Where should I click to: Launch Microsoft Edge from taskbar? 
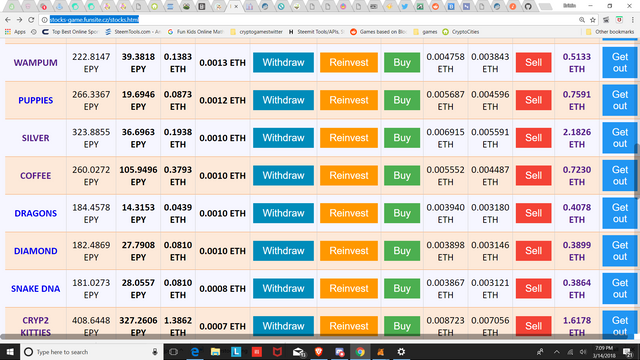pos(195,352)
